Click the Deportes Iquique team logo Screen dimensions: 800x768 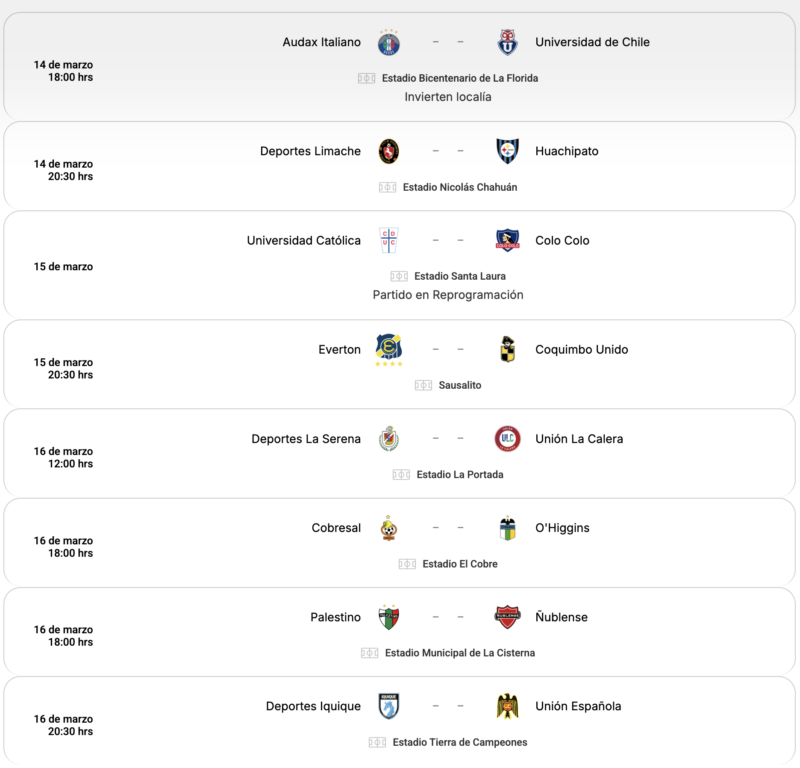[x=388, y=706]
